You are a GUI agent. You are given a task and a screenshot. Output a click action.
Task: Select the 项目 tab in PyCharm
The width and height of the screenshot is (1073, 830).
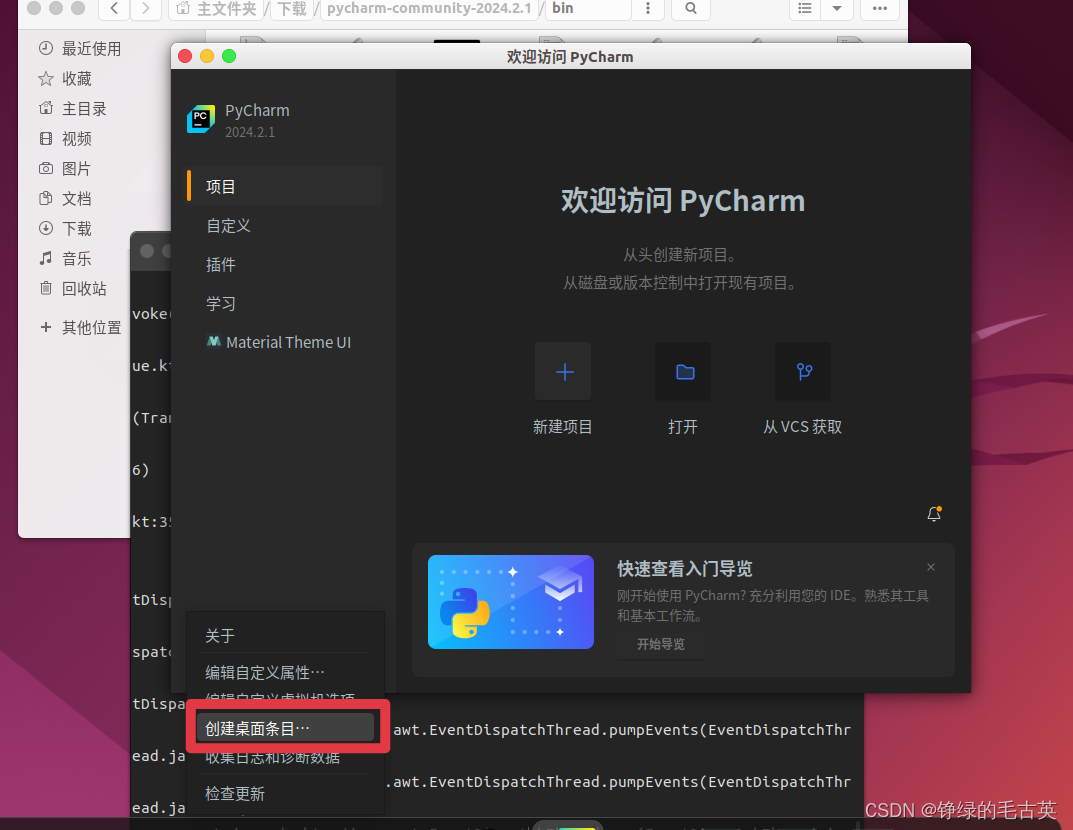[285, 186]
